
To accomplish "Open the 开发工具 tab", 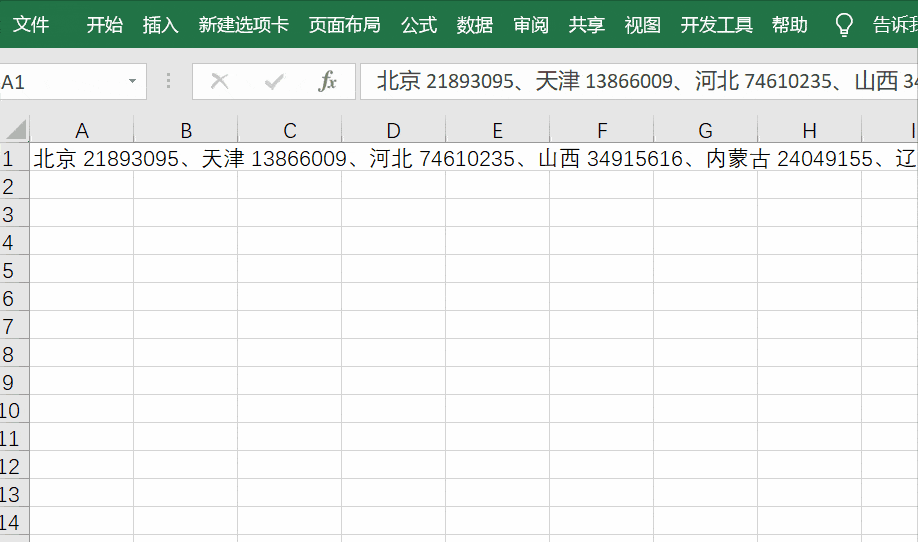I will coord(717,25).
